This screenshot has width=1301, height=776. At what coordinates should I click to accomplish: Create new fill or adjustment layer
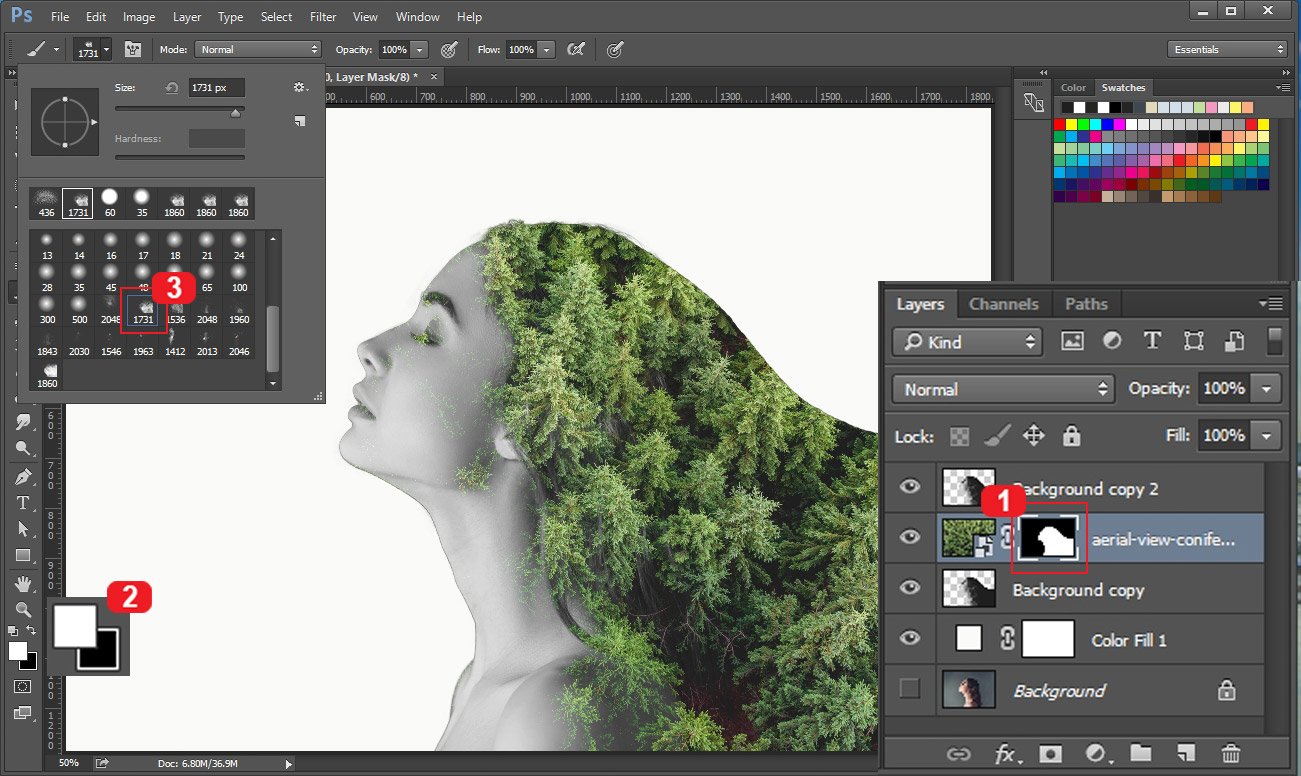click(x=1096, y=754)
